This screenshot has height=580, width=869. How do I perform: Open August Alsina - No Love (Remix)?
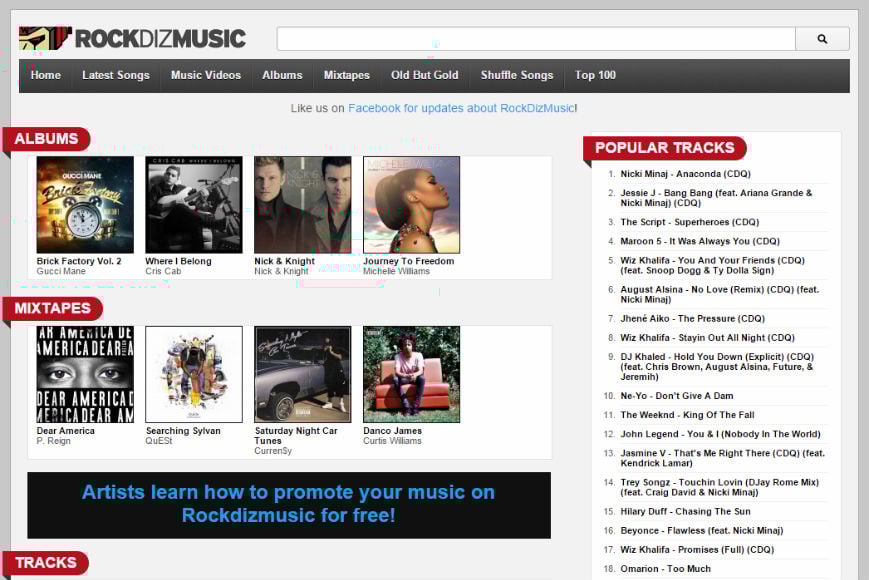[720, 294]
